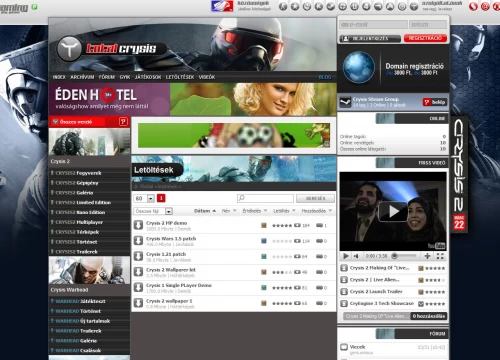Play the video with the large center play button
500x360 pixels.
click(x=393, y=211)
